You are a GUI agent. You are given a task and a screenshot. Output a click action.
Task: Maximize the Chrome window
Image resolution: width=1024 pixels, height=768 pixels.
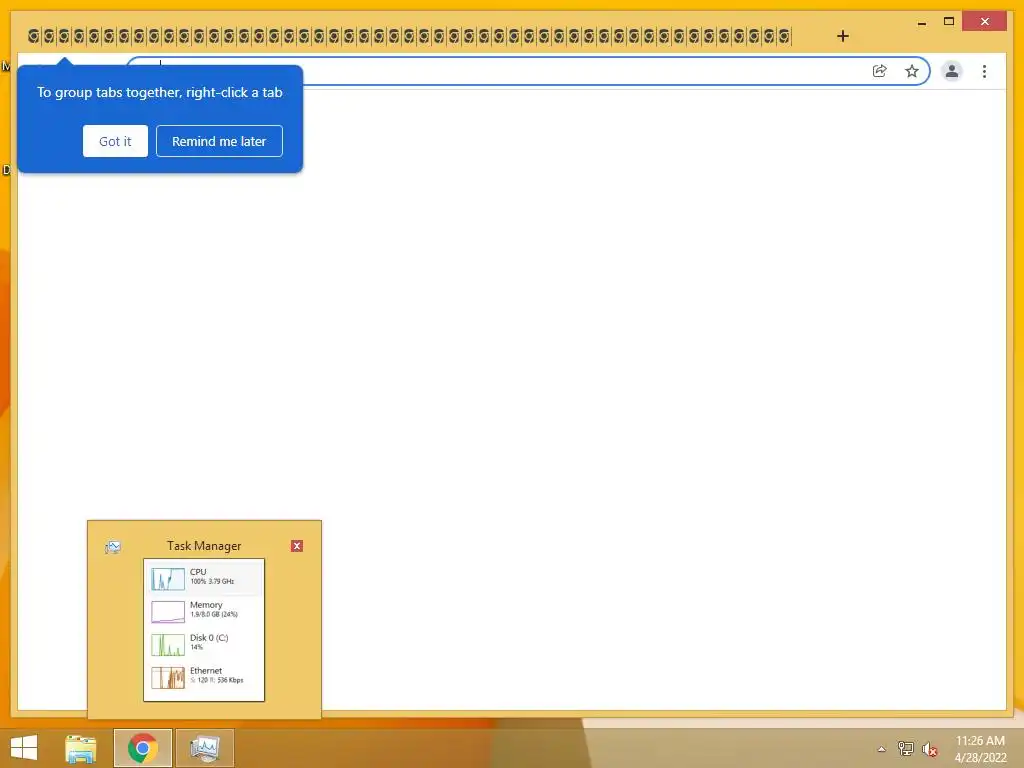(949, 22)
